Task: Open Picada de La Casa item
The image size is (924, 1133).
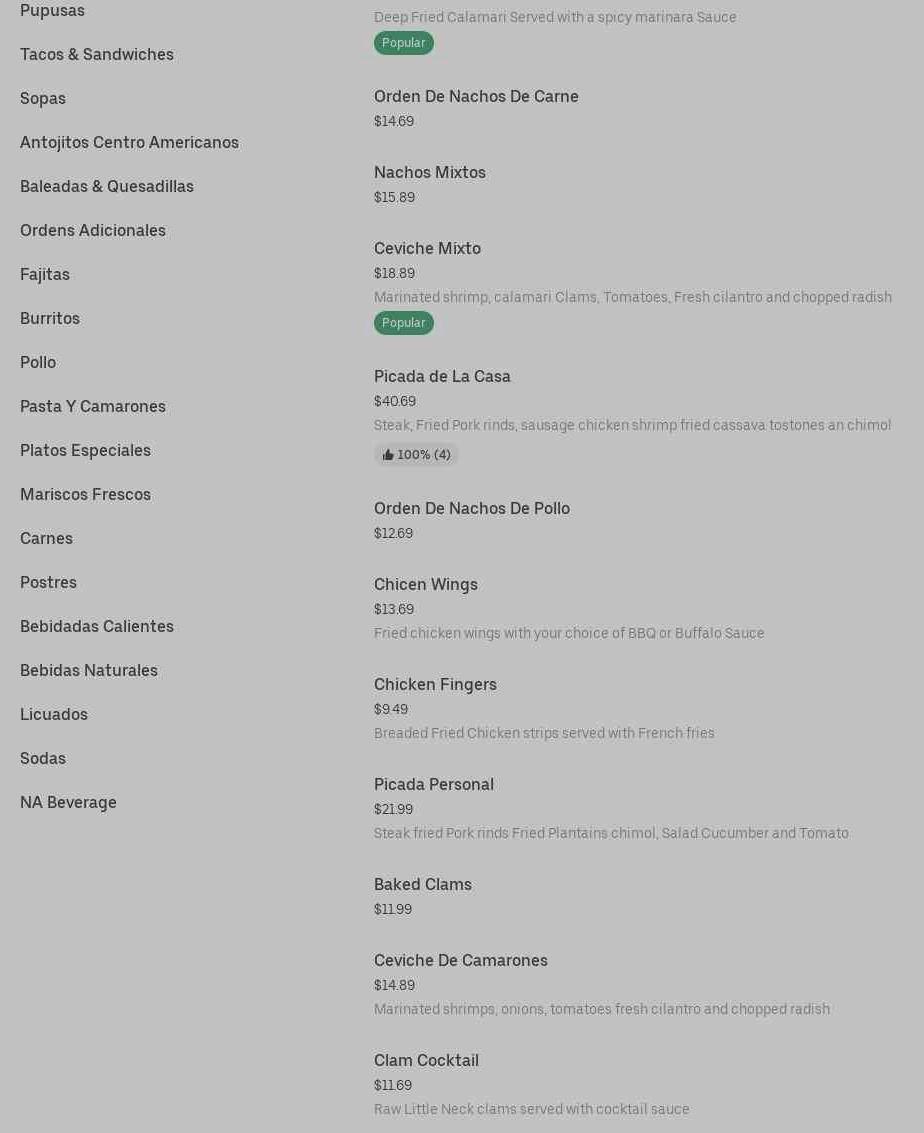Action: 442,376
